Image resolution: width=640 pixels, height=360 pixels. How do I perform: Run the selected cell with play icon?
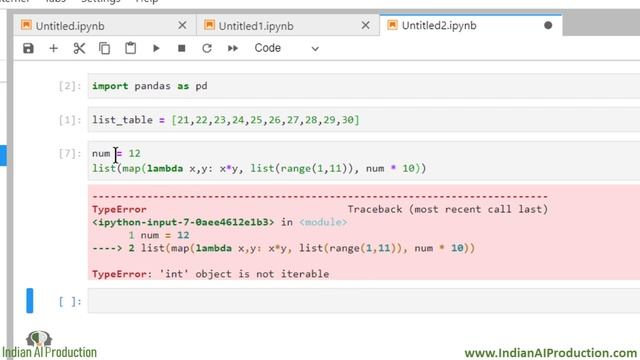[x=156, y=48]
